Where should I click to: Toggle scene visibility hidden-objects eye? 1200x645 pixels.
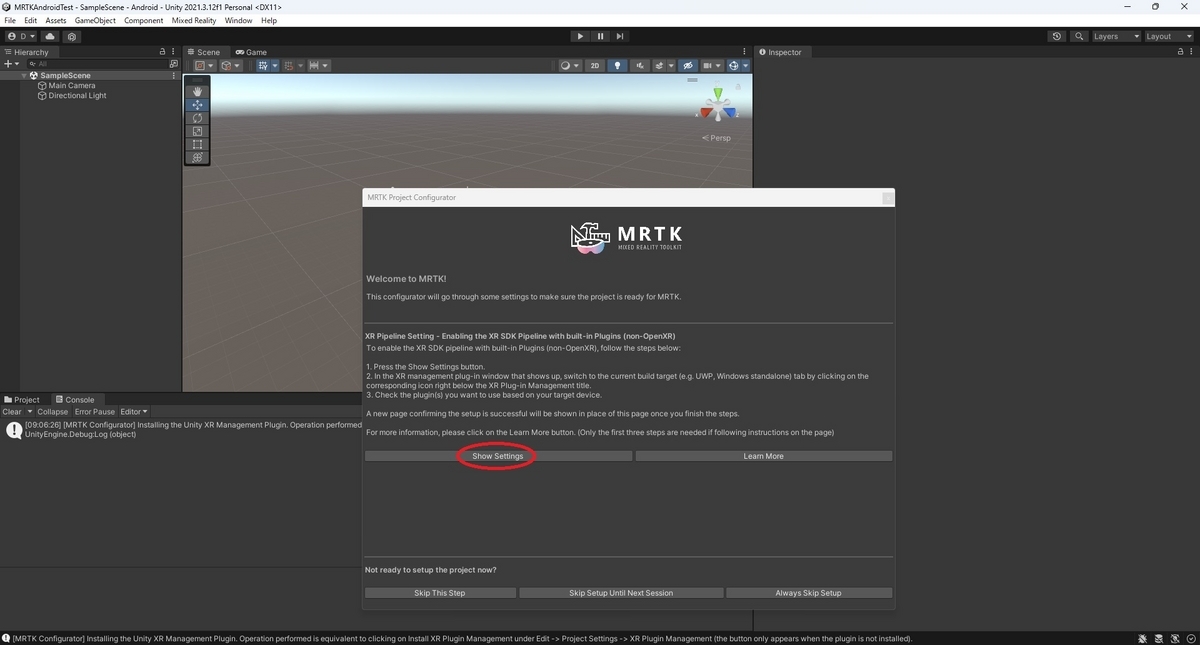[687, 65]
